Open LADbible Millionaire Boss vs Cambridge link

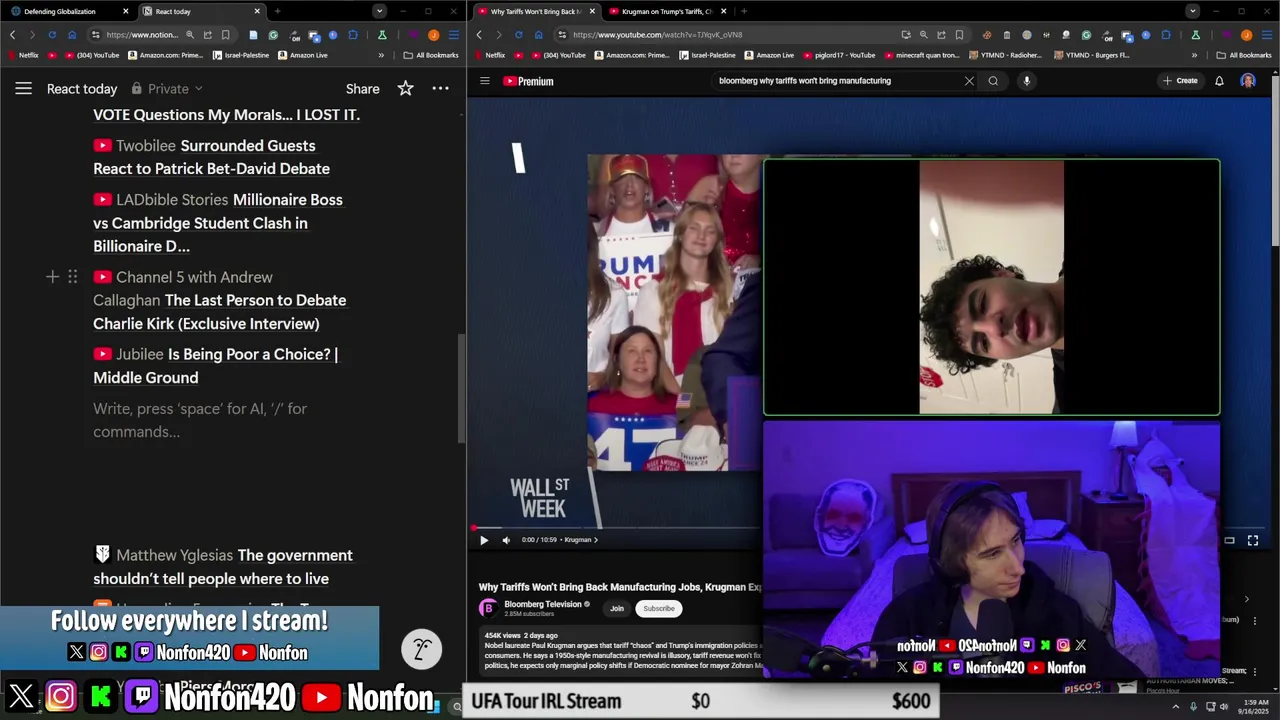point(218,223)
